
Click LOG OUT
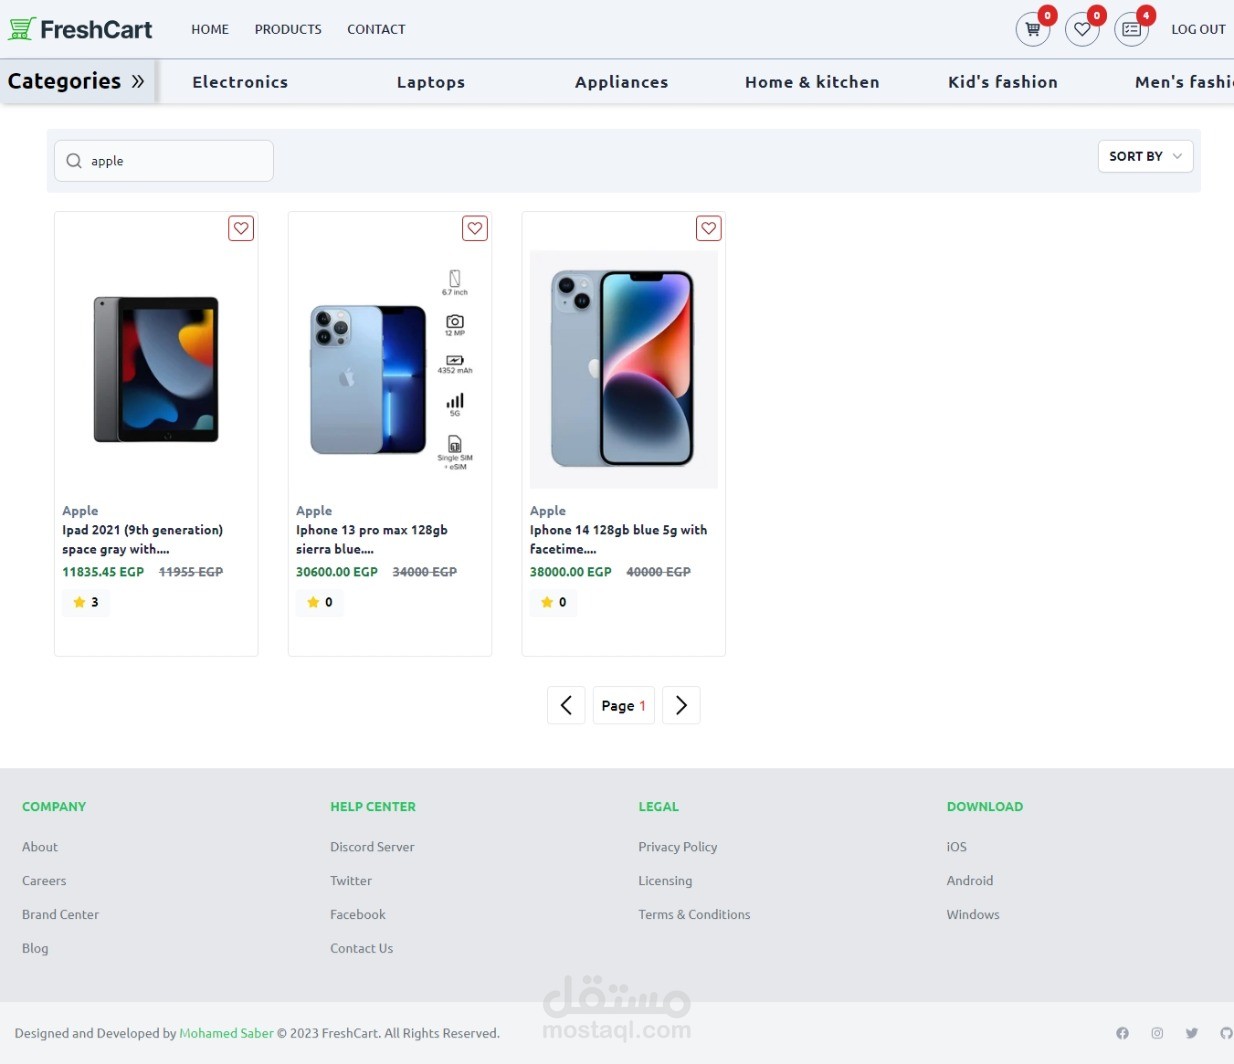[x=1198, y=29]
